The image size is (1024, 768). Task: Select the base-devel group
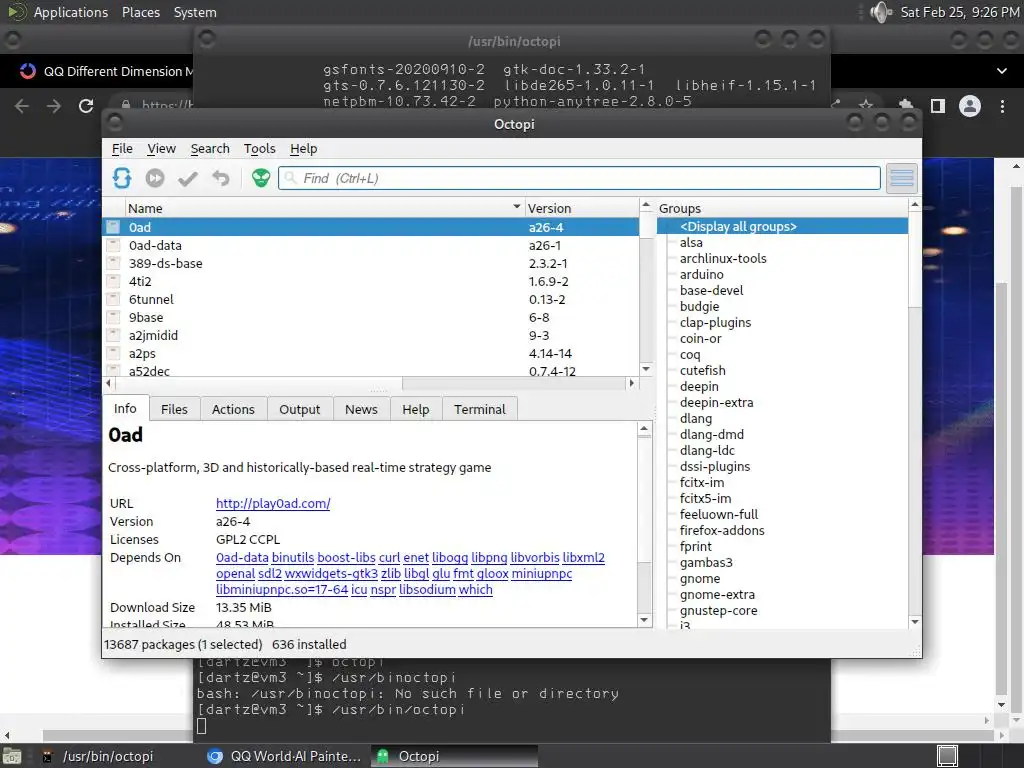[x=711, y=291]
